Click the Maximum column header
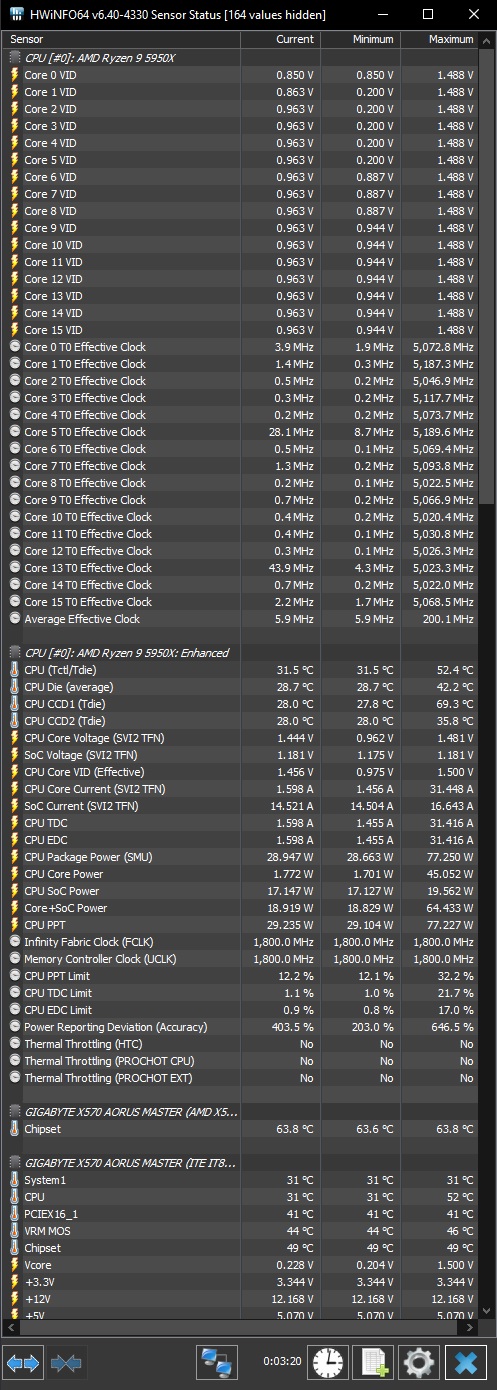 pos(440,39)
